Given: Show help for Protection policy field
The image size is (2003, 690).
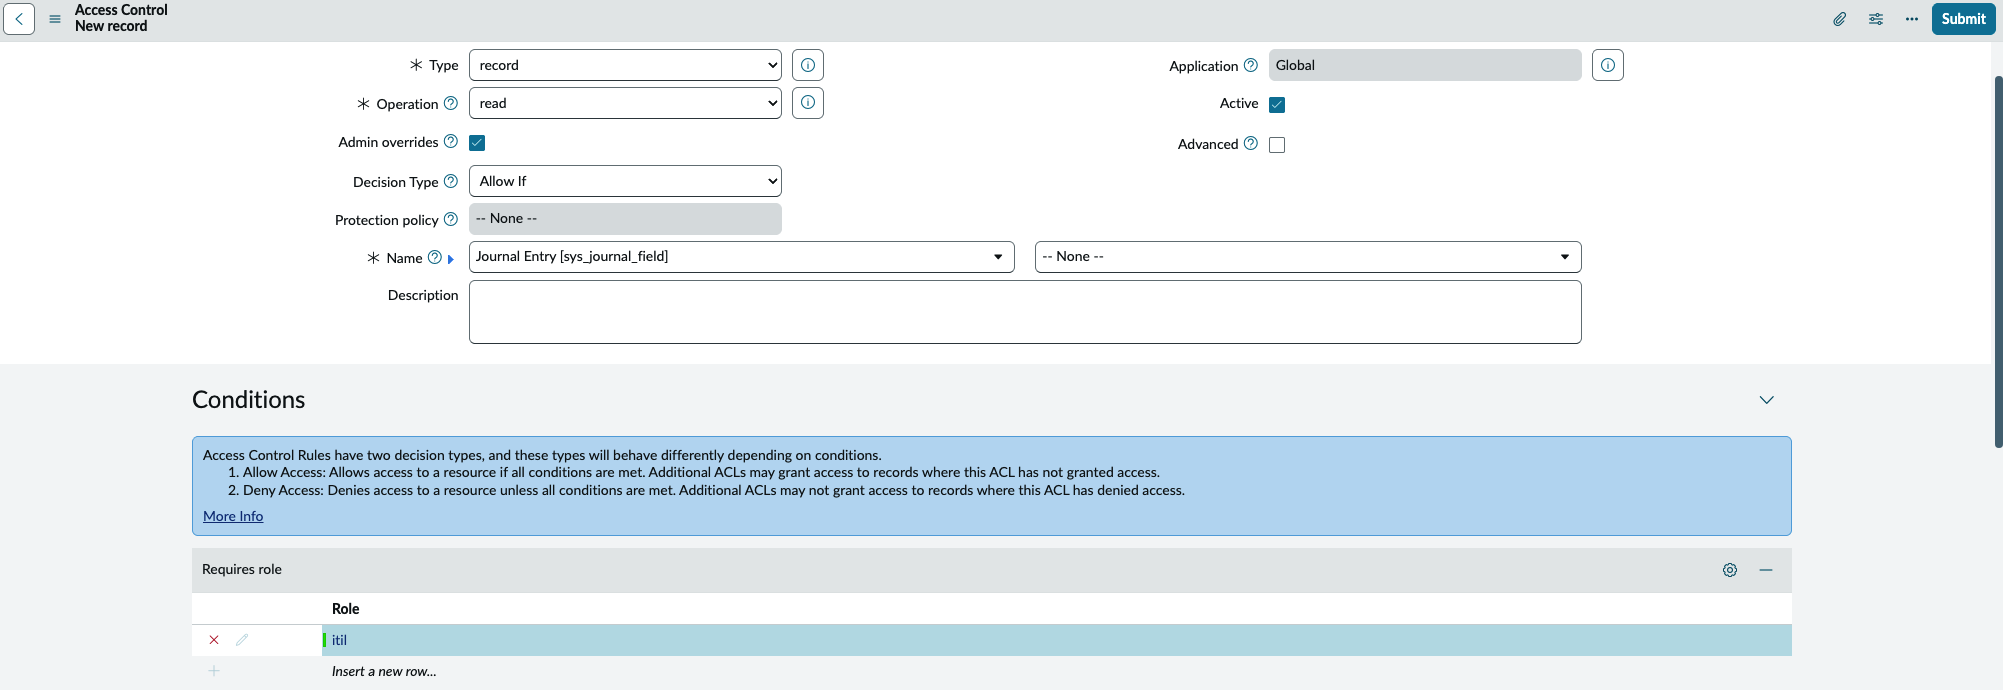Looking at the screenshot, I should 451,219.
